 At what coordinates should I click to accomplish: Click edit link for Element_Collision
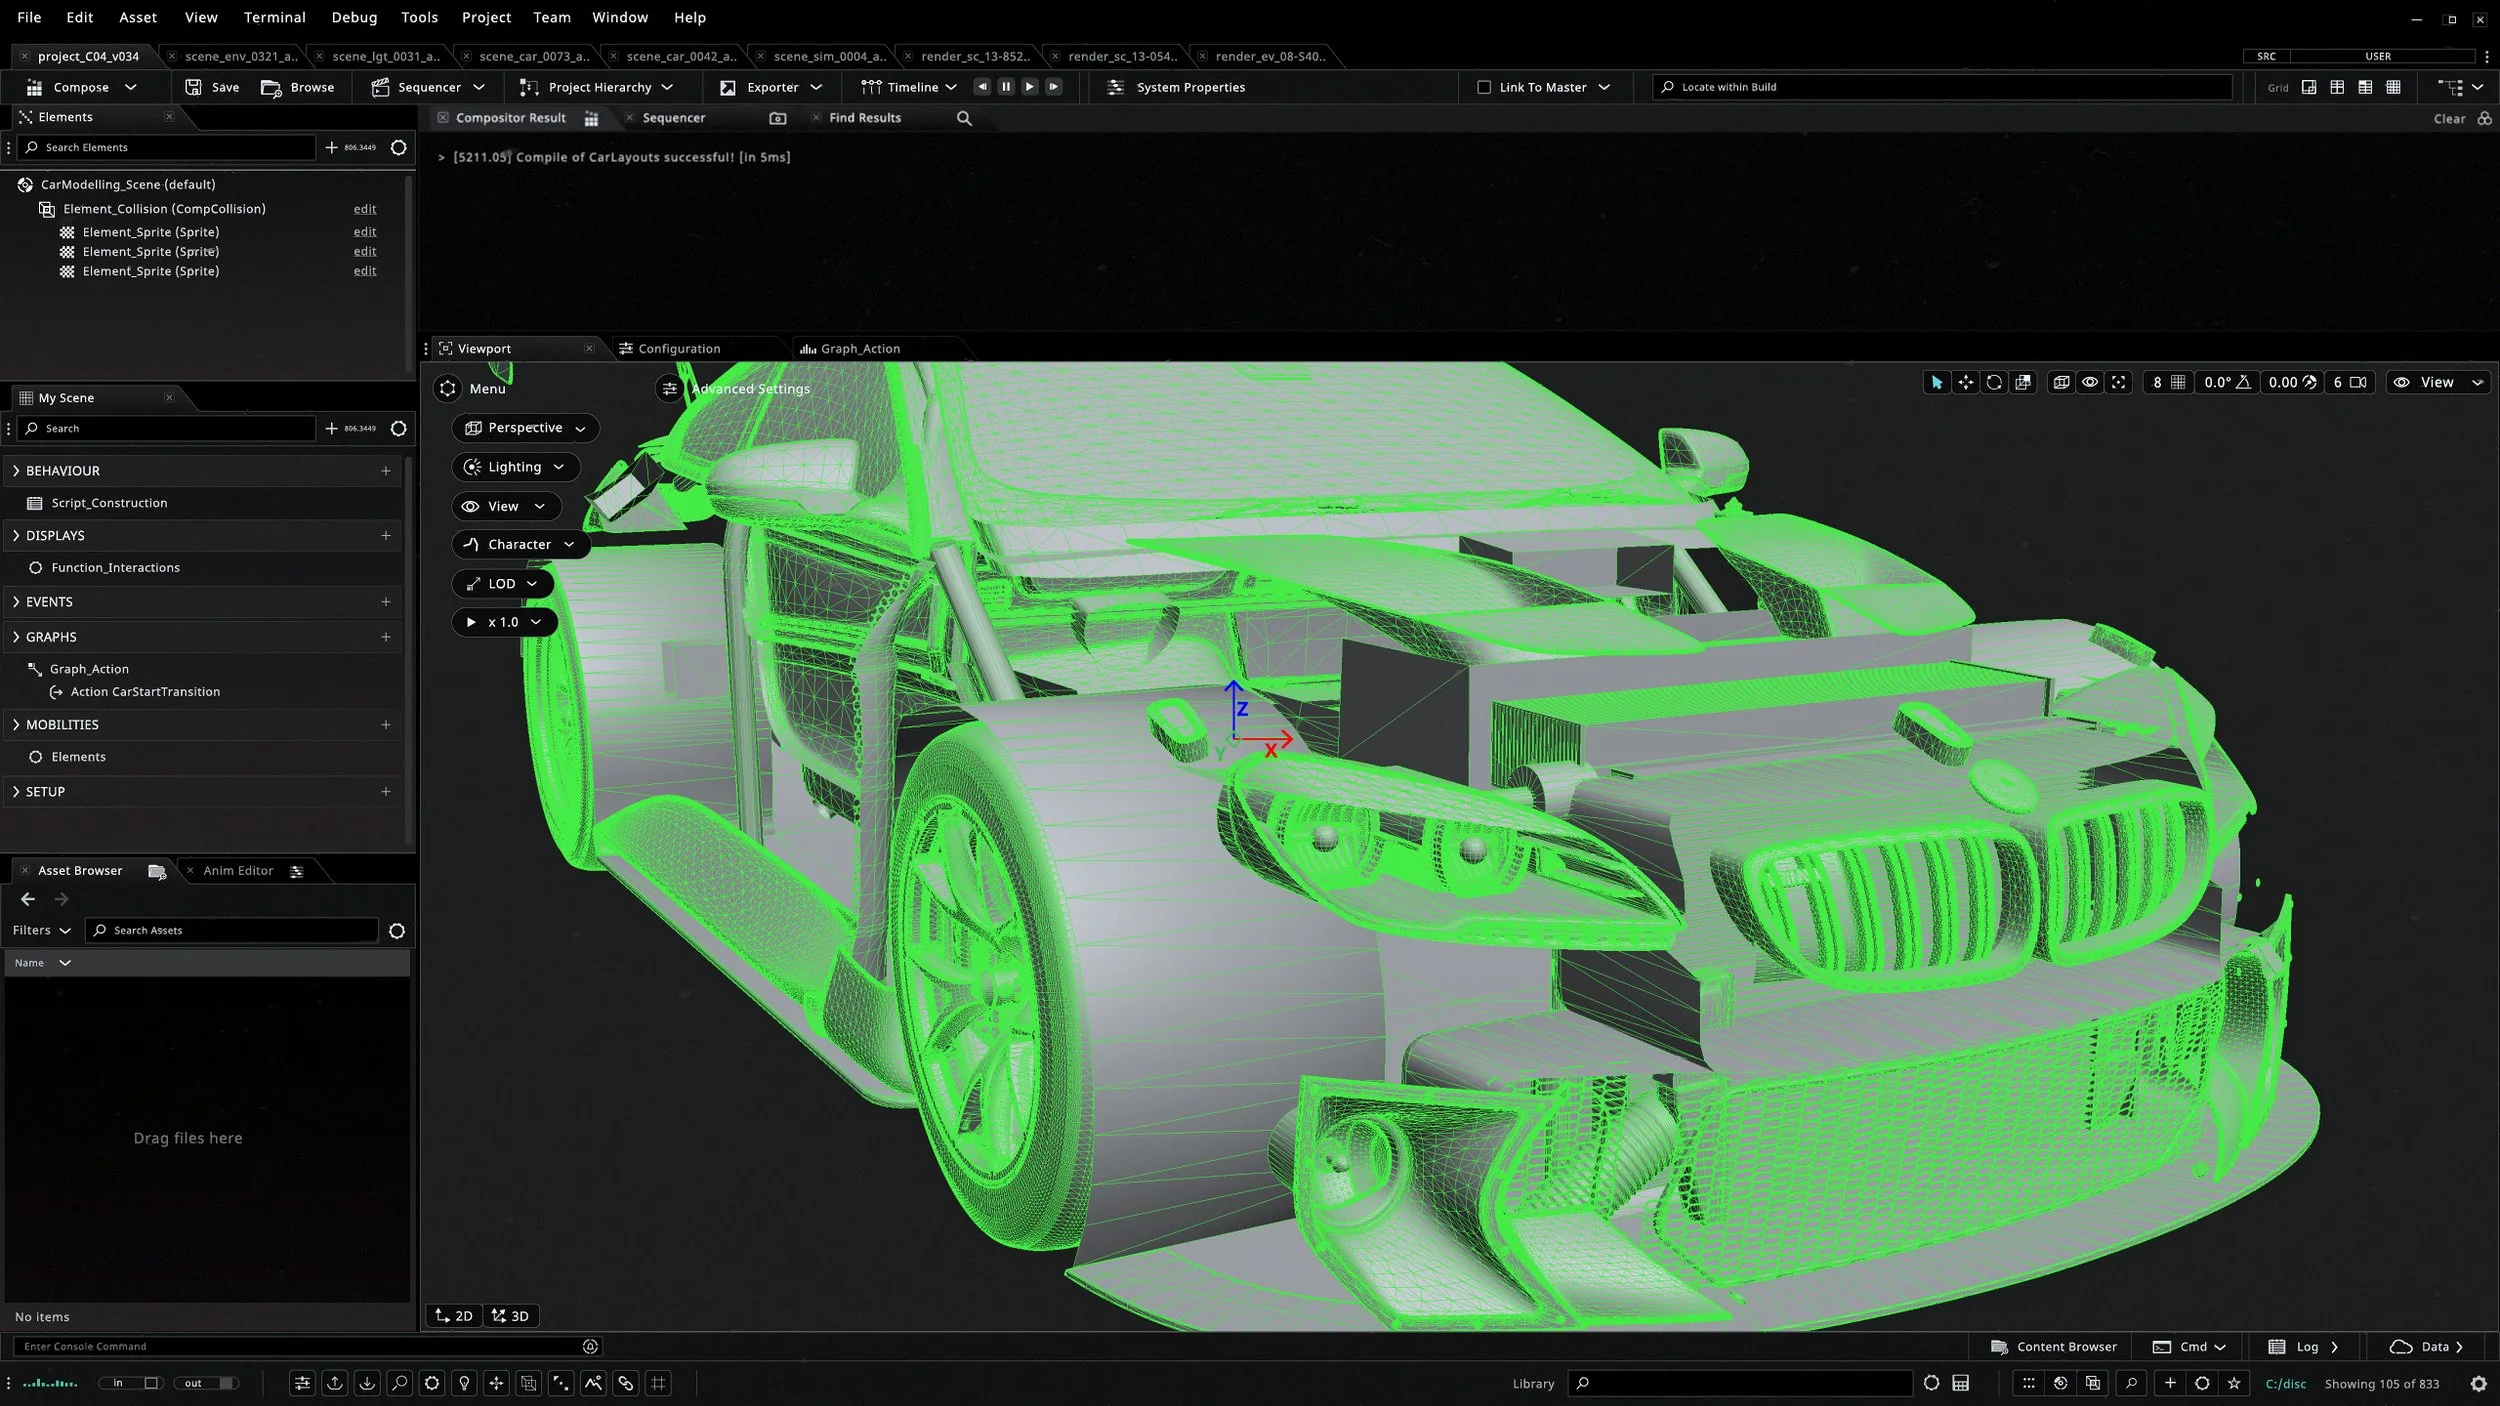[365, 209]
